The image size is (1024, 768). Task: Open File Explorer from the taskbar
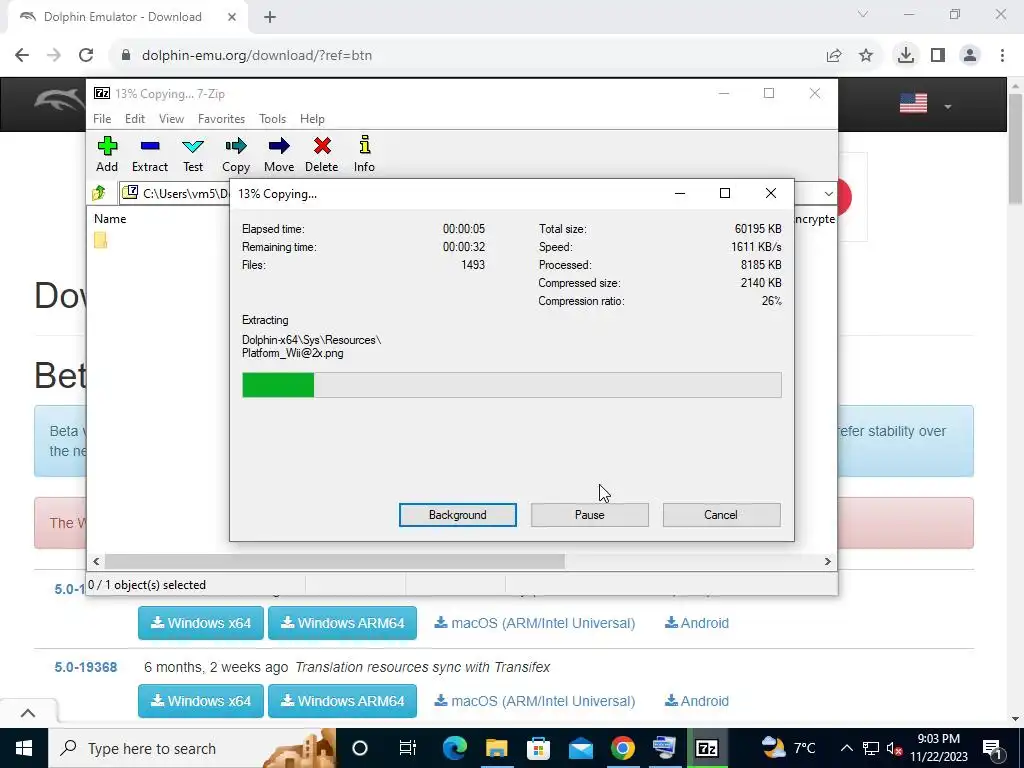pyautogui.click(x=496, y=748)
